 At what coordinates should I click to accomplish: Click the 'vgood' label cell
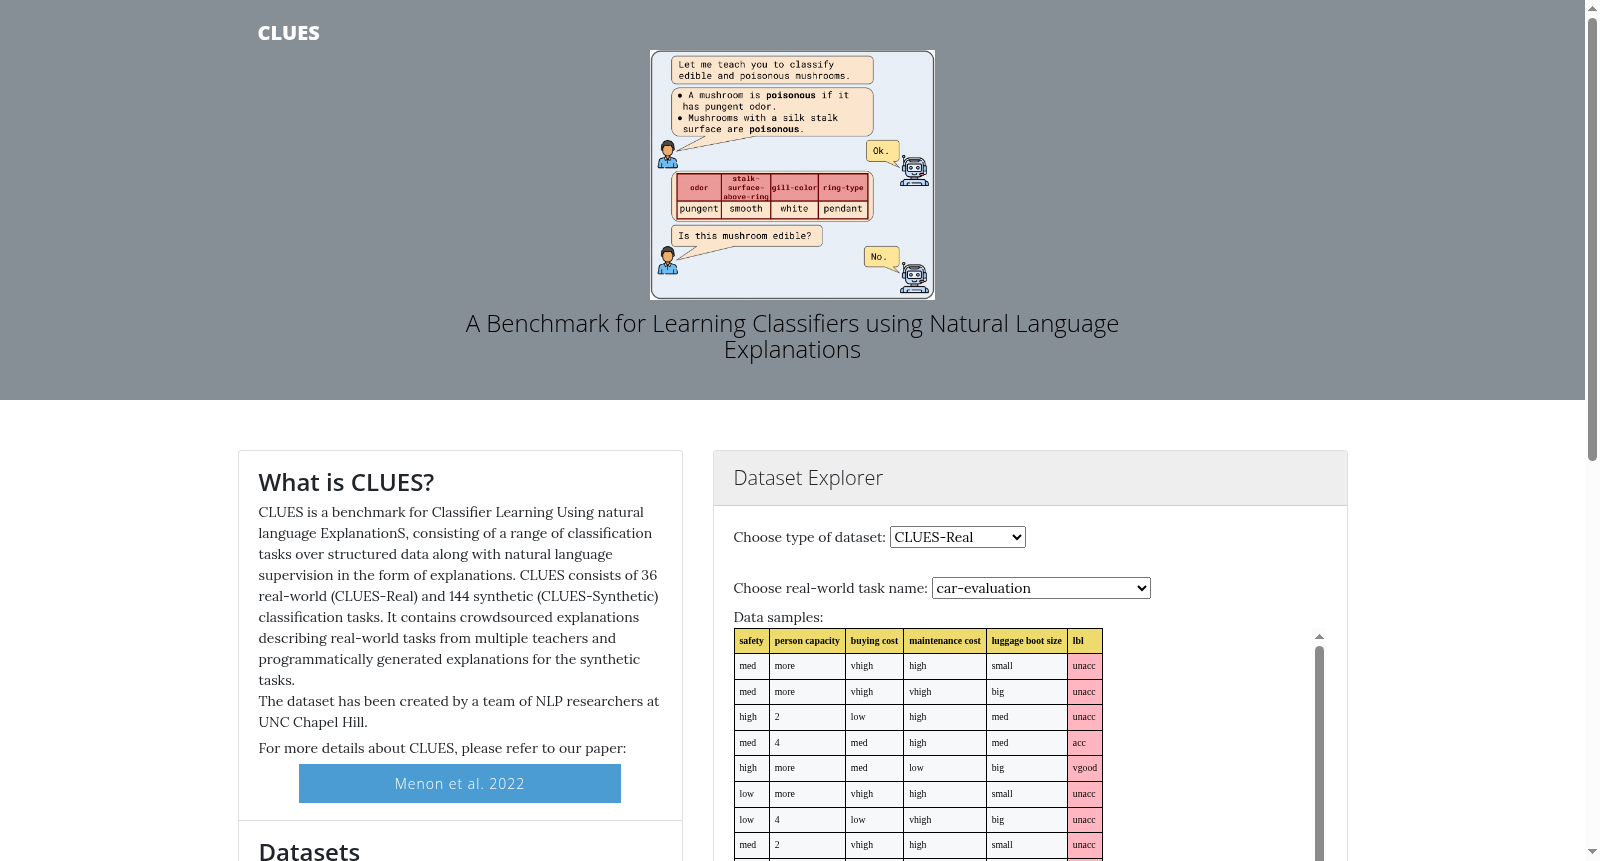(1085, 768)
